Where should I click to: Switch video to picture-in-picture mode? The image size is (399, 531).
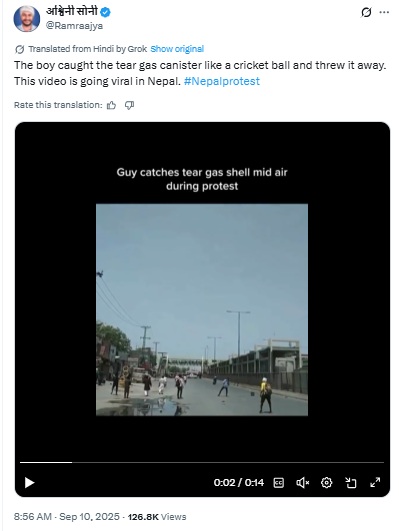pos(351,483)
